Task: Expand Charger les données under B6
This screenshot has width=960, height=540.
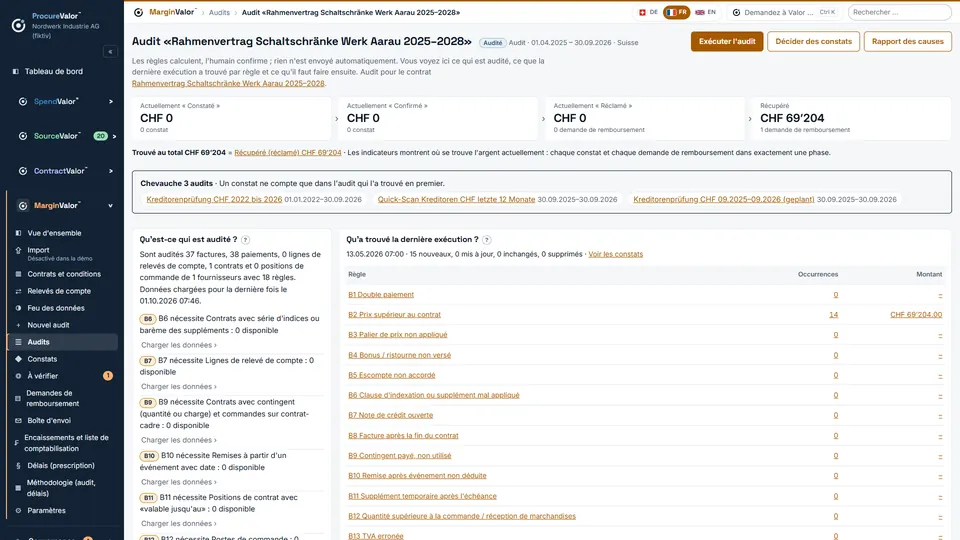Action: [x=179, y=345]
